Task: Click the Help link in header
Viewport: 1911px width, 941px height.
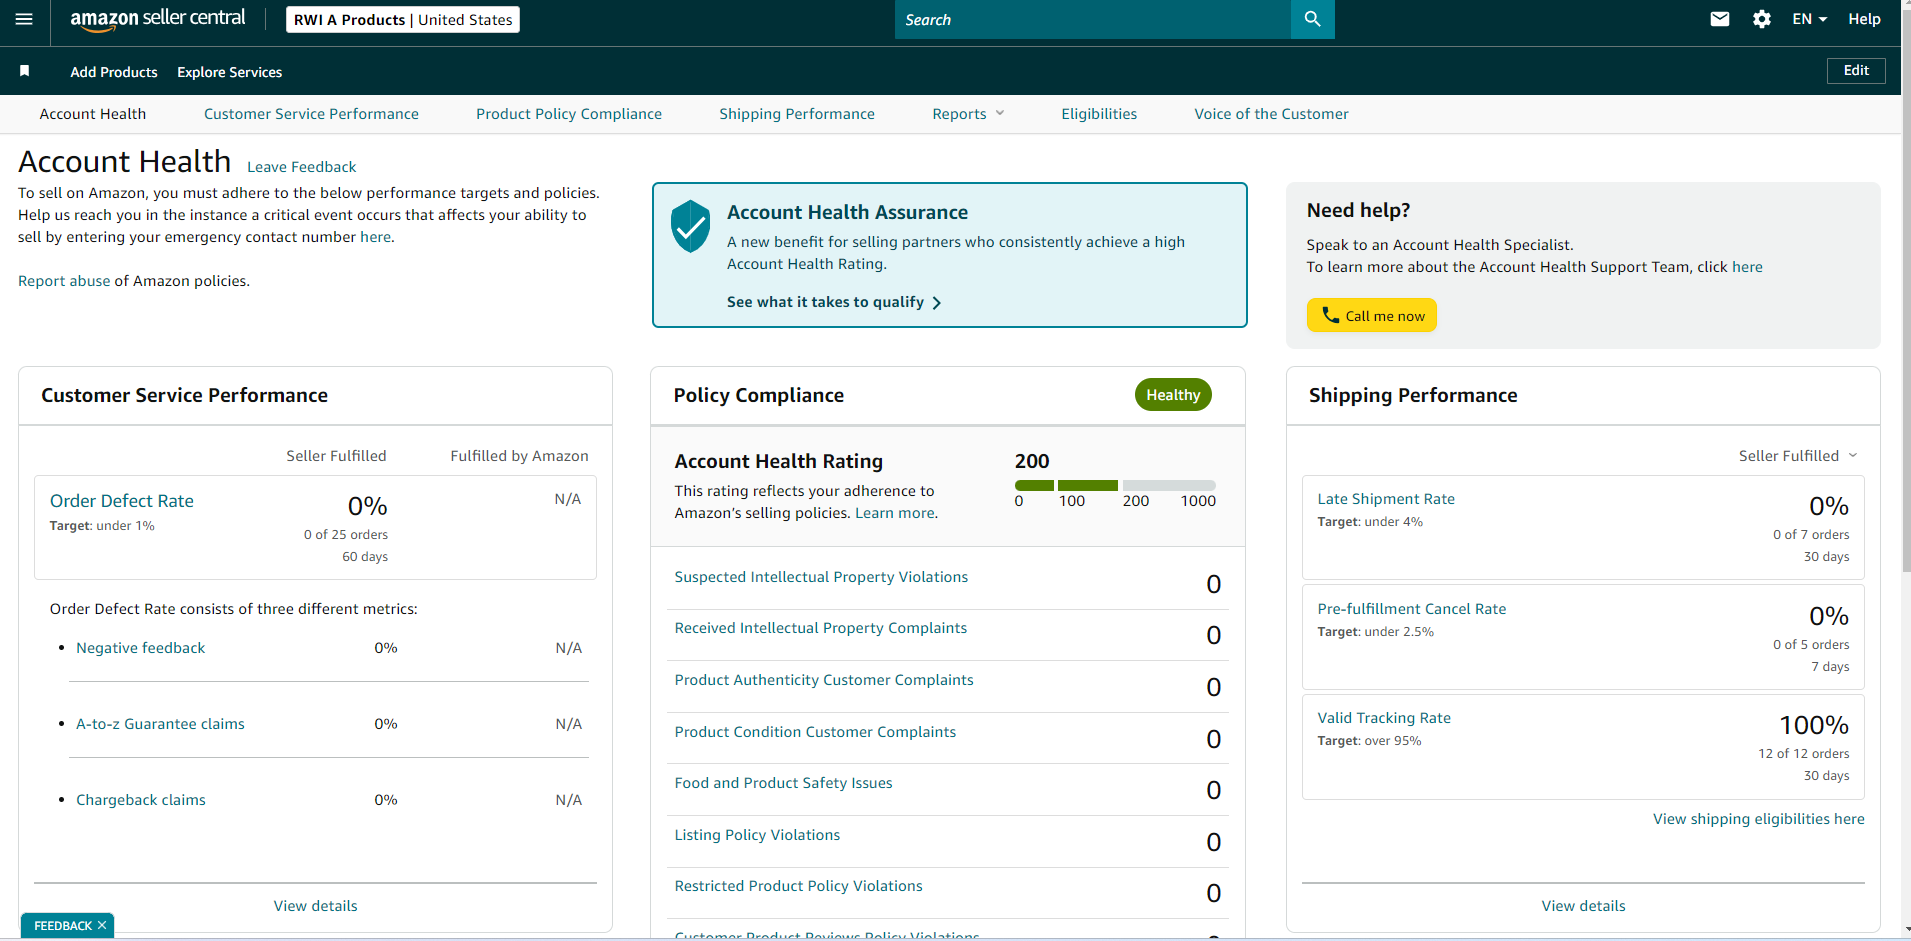Action: coord(1864,19)
